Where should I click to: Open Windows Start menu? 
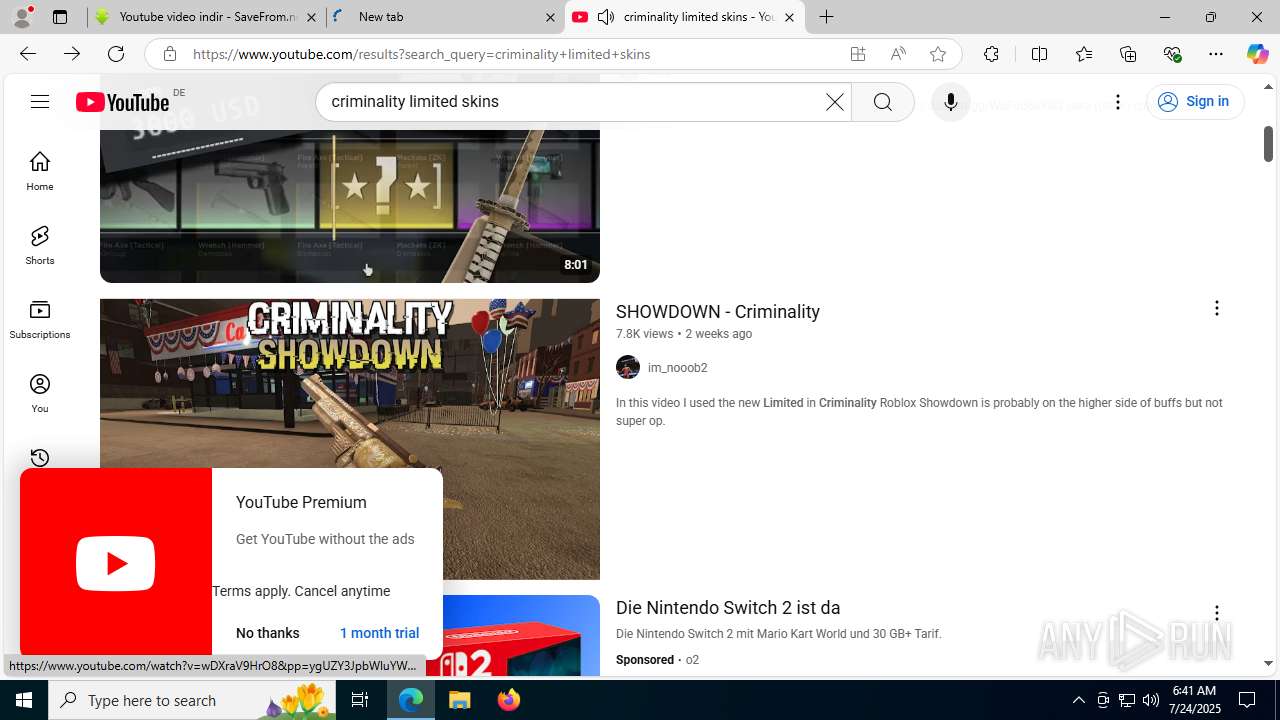tap(24, 700)
